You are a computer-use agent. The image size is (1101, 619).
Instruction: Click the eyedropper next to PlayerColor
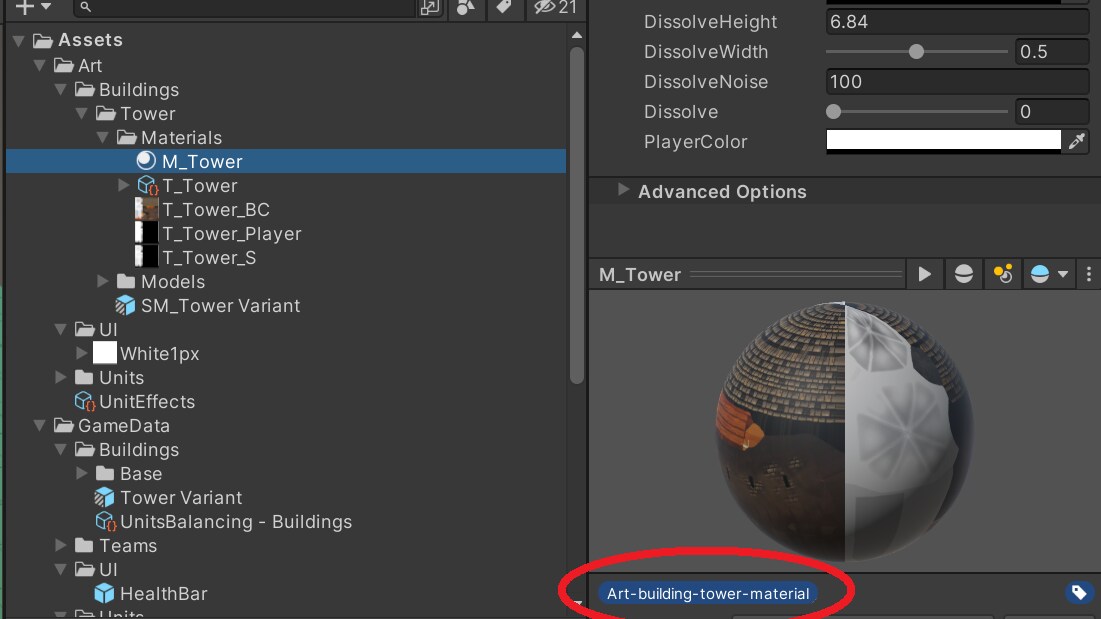(x=1076, y=142)
